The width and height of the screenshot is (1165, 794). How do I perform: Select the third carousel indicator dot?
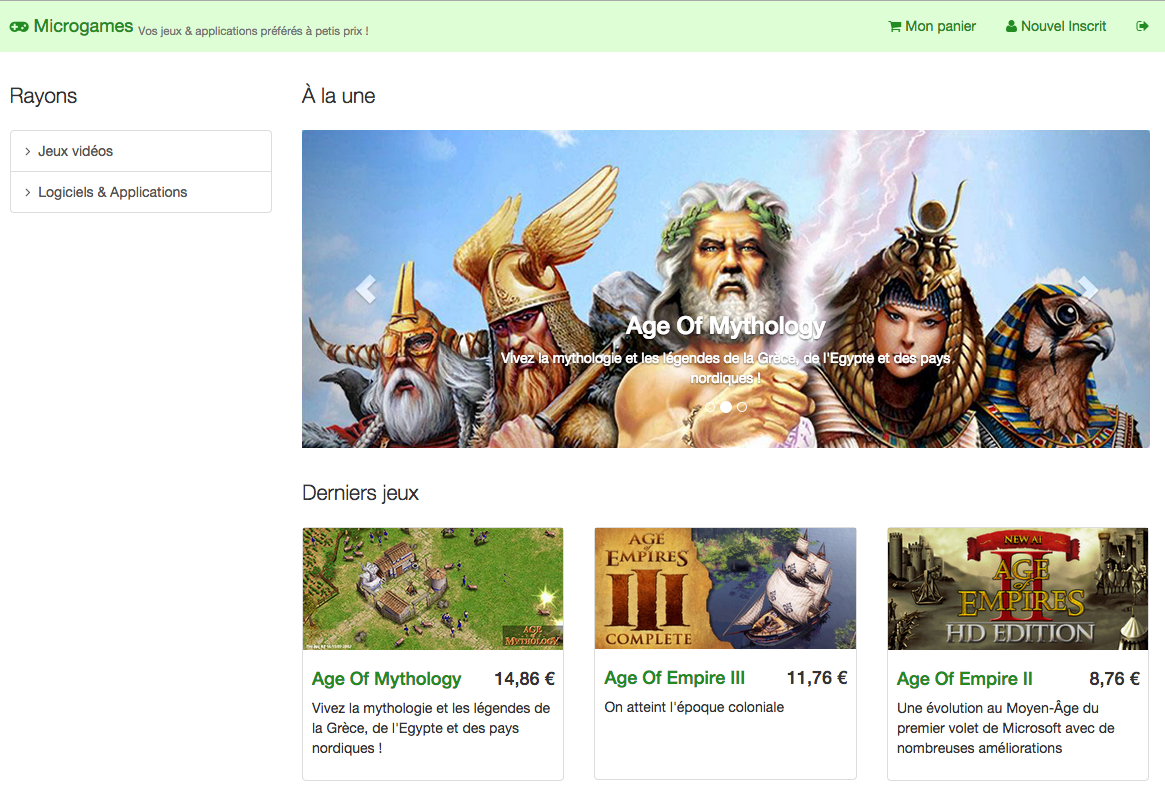tap(741, 407)
